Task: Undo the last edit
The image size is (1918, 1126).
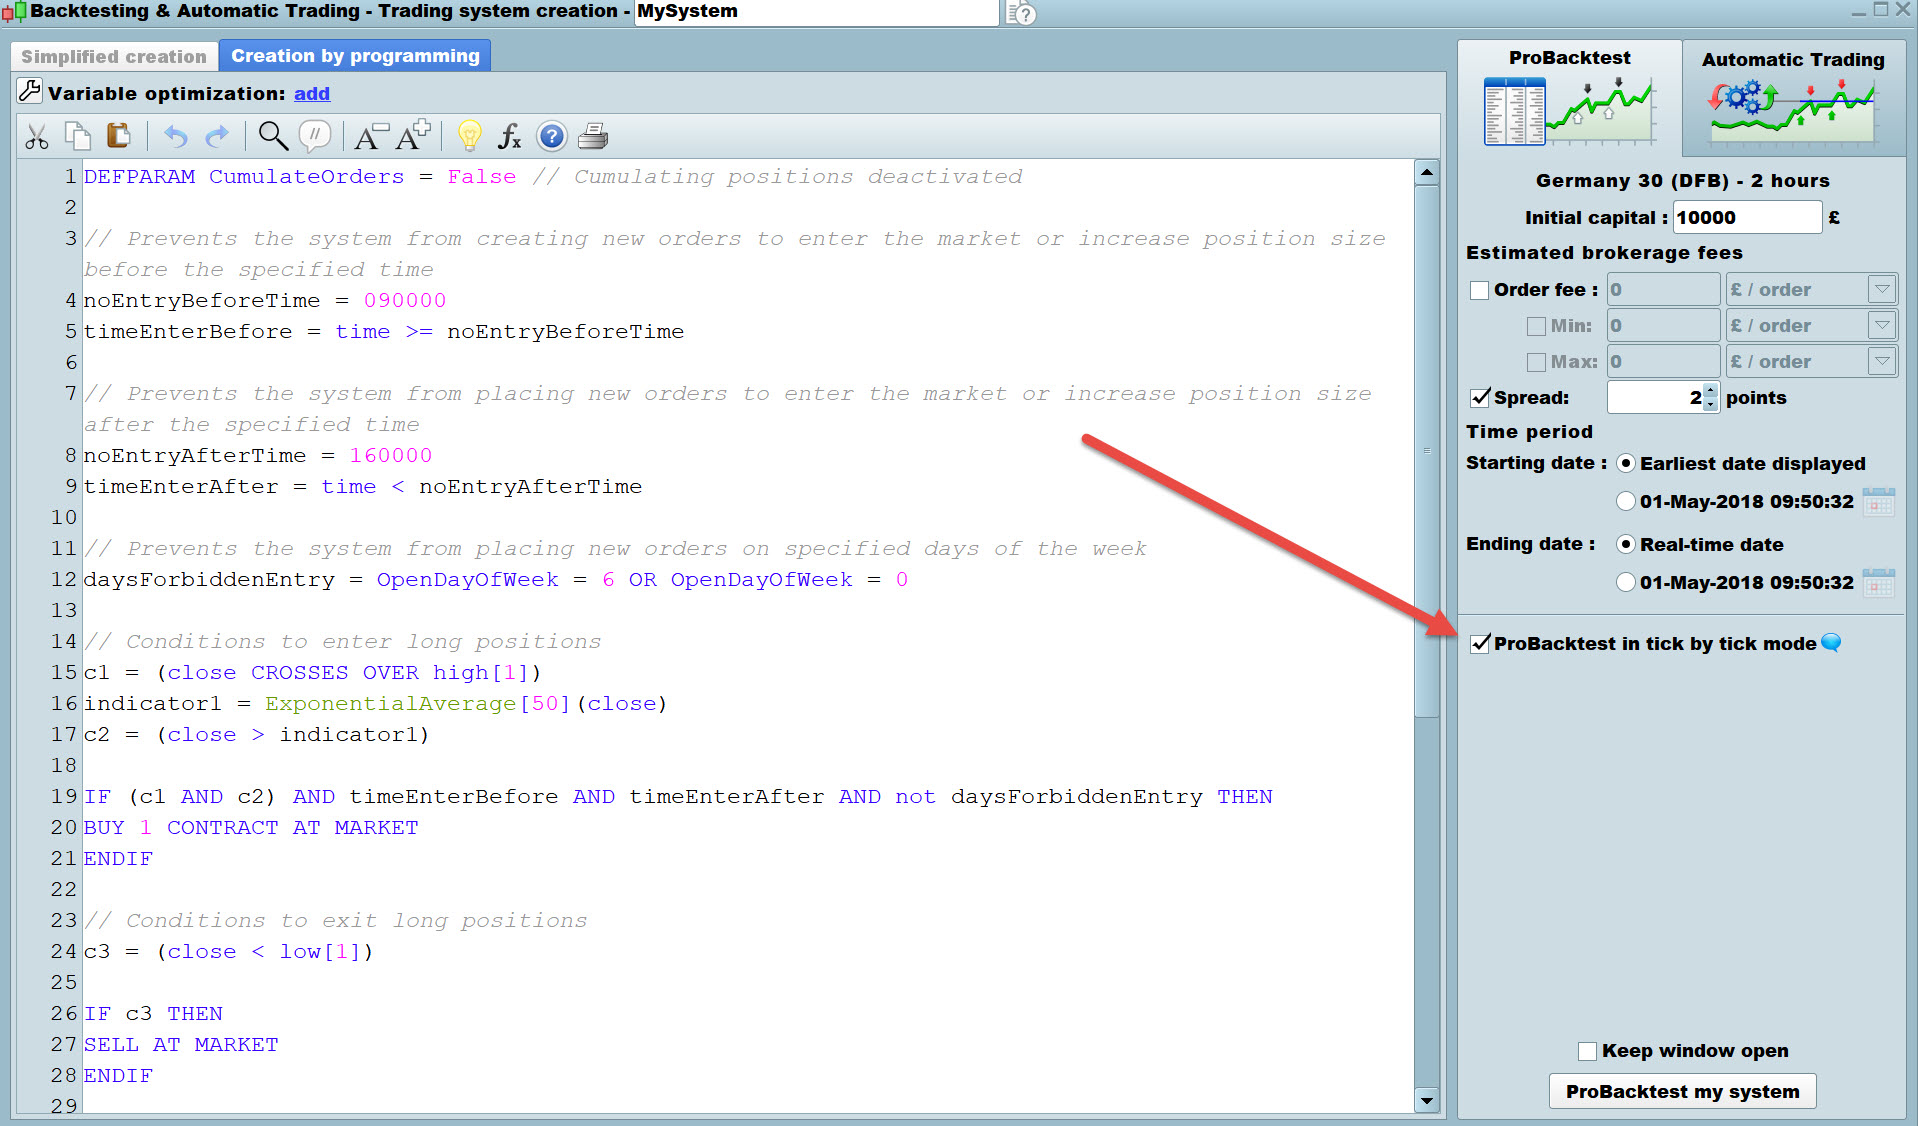Action: tap(175, 136)
